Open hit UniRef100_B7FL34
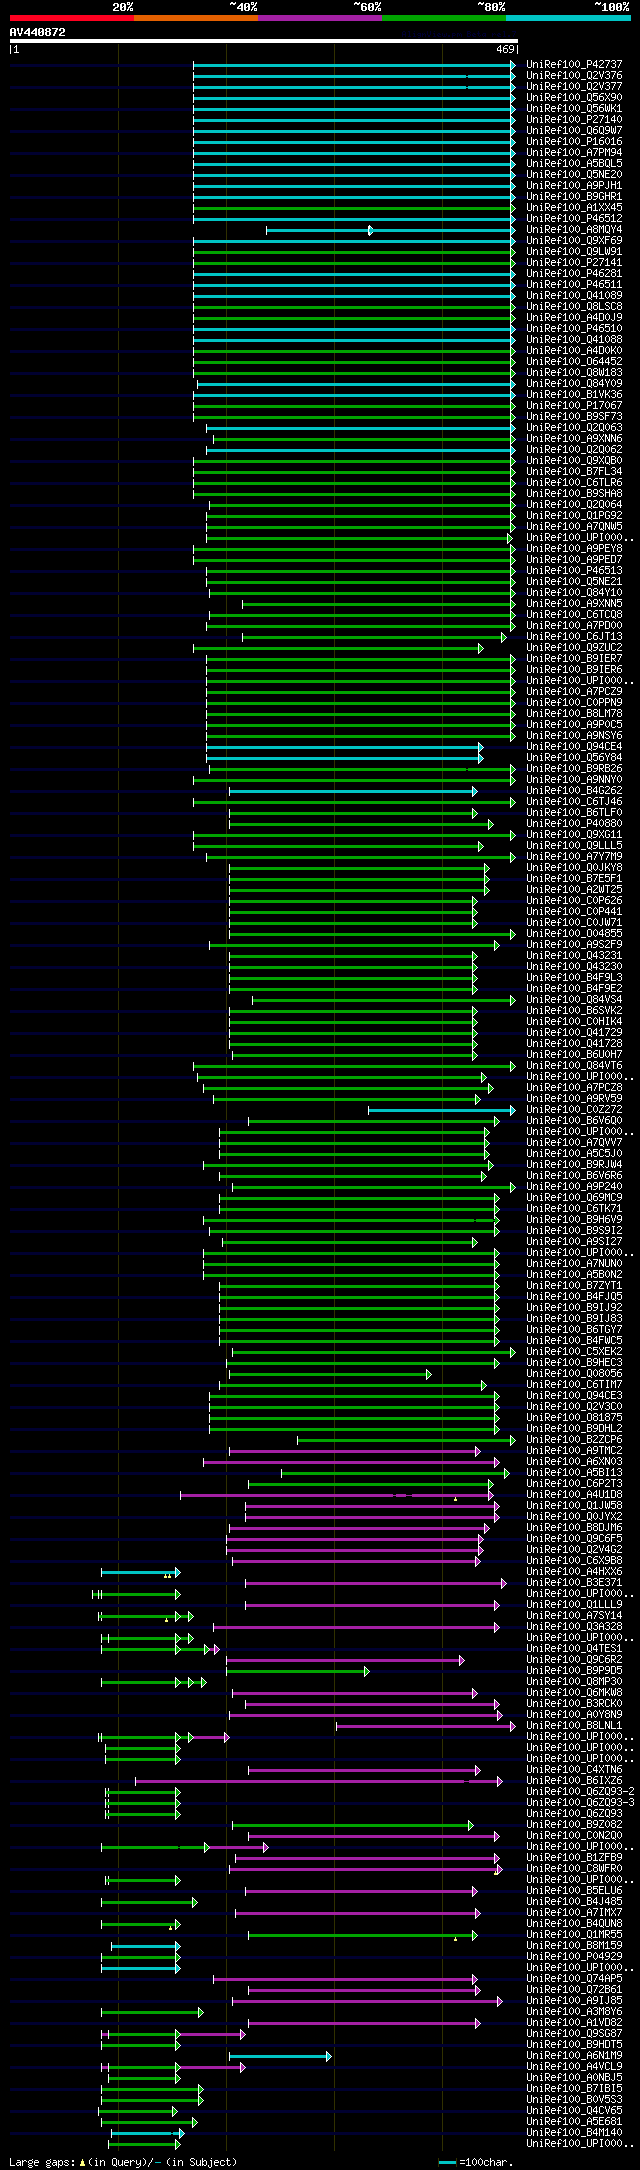 pos(574,471)
